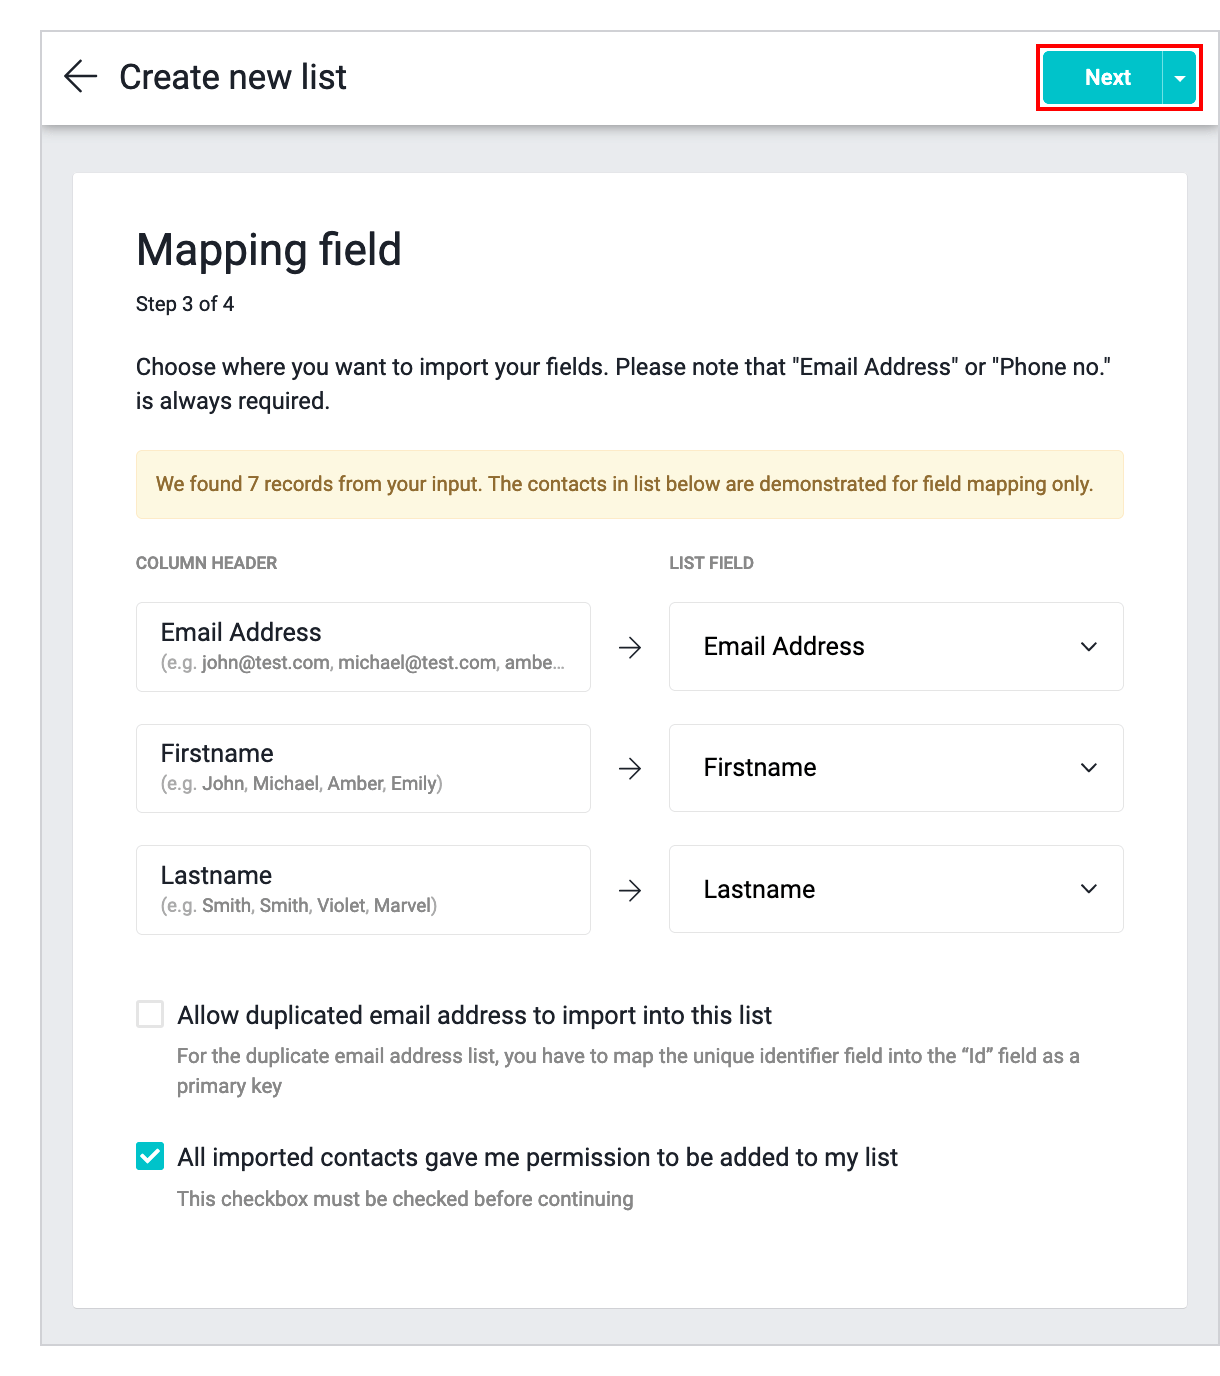
Task: Click the Lastname column header box
Action: [363, 890]
